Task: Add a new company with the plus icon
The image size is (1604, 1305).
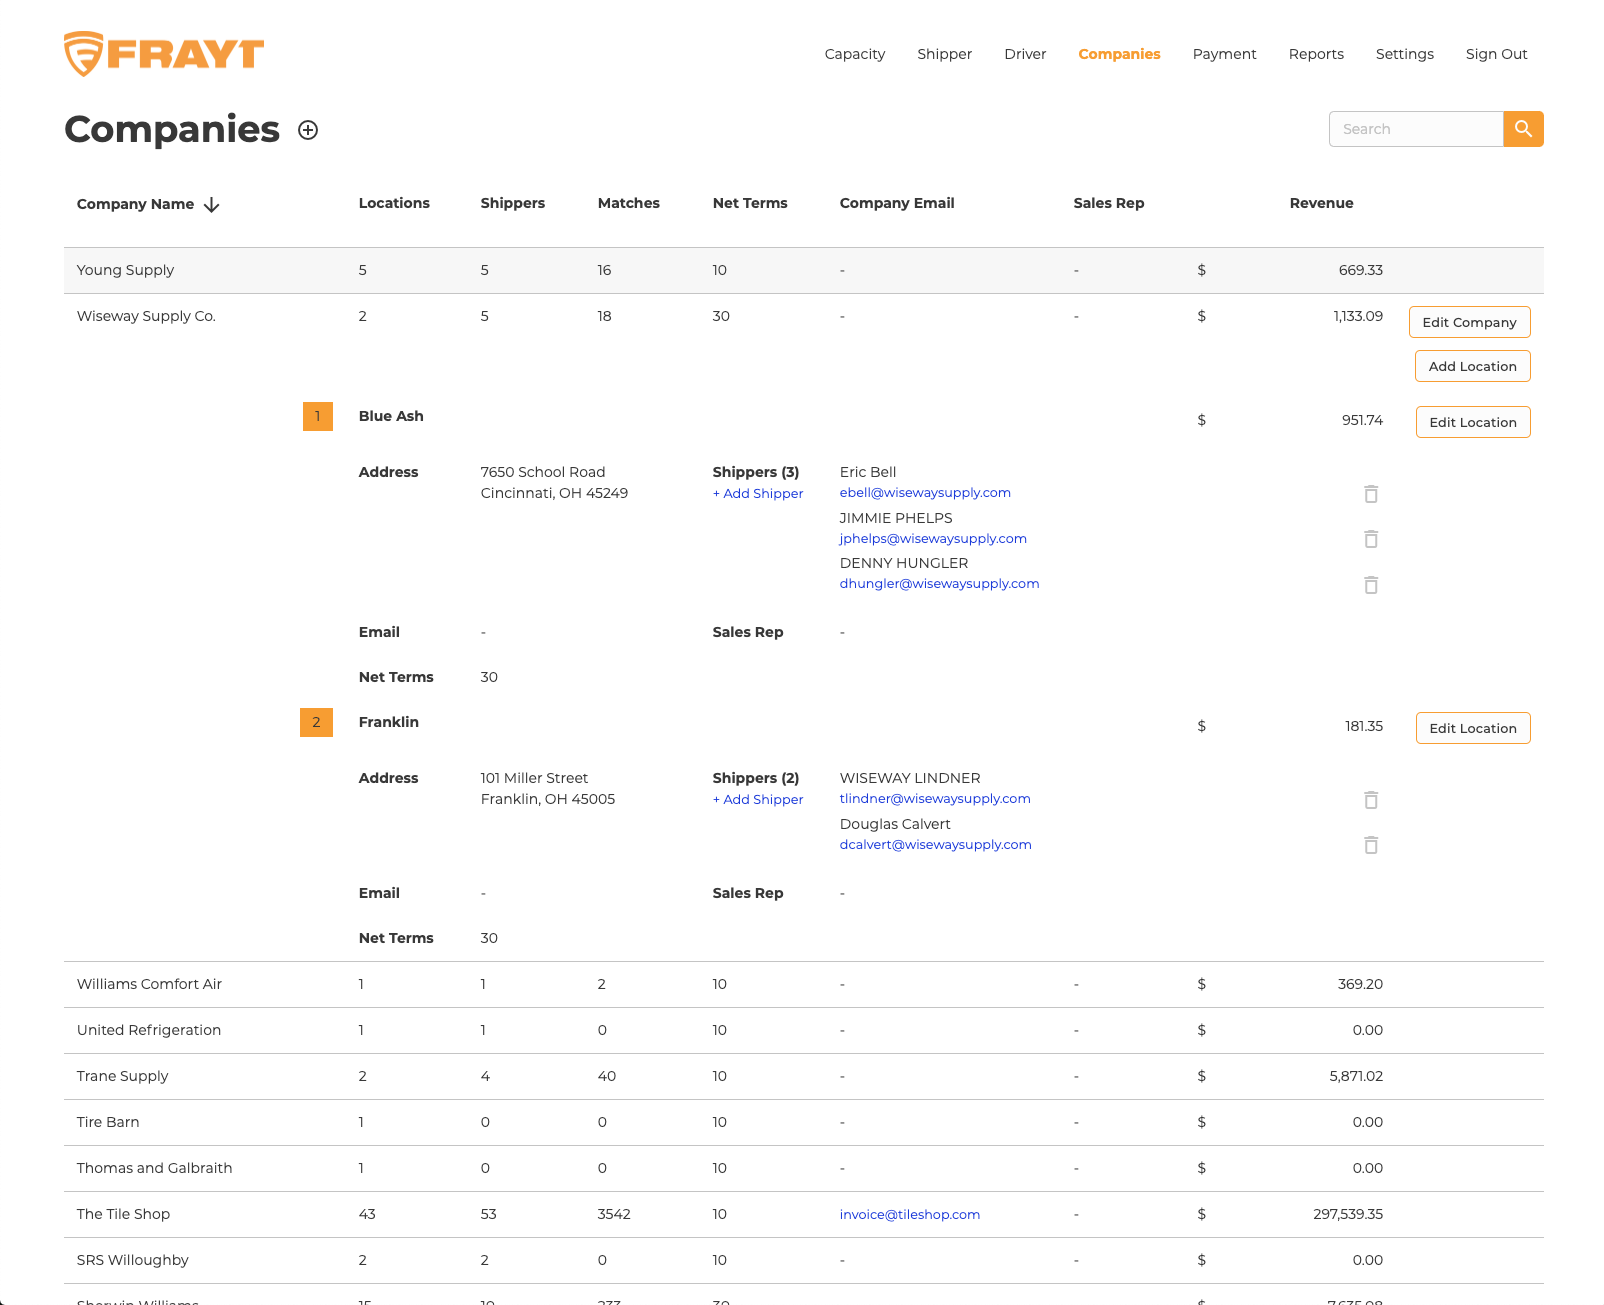Action: tap(308, 130)
